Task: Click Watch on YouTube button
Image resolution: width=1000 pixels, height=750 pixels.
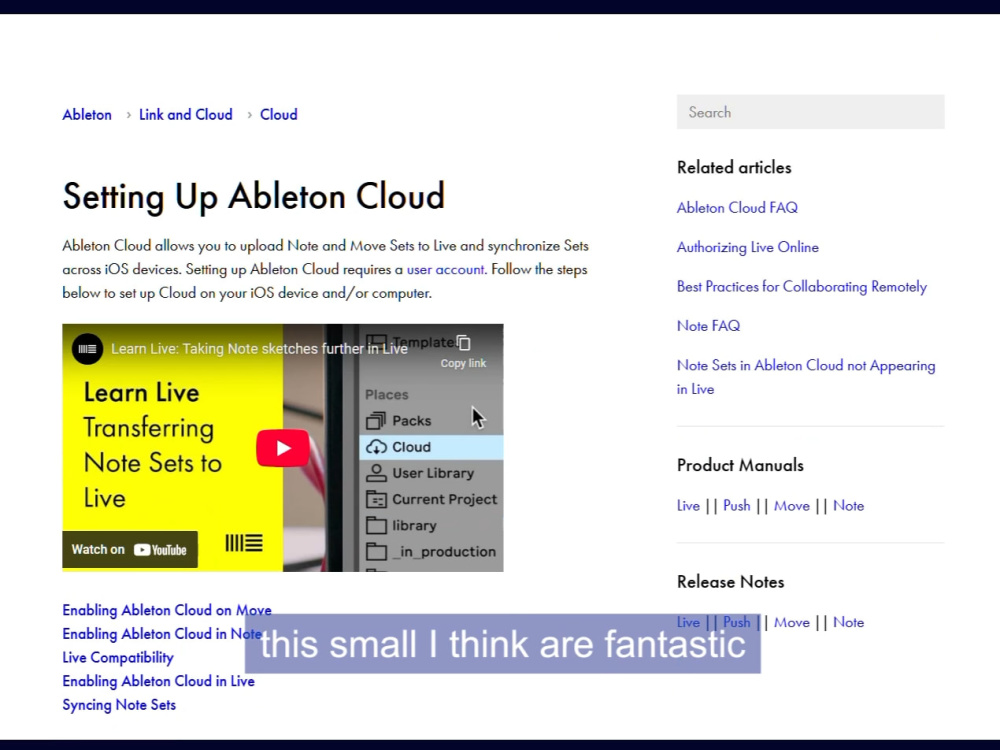Action: point(129,550)
